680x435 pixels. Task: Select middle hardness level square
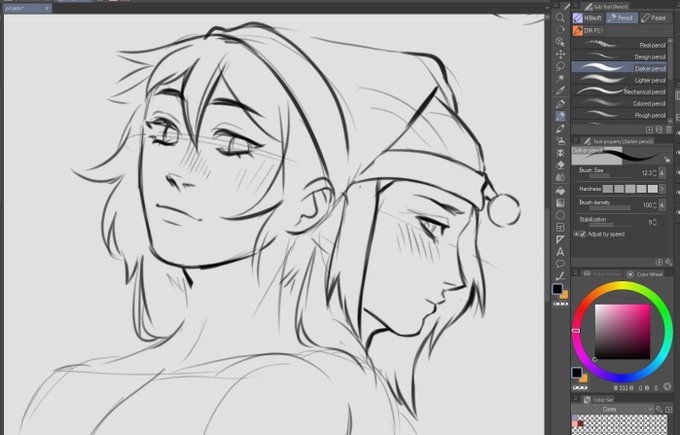(x=631, y=189)
